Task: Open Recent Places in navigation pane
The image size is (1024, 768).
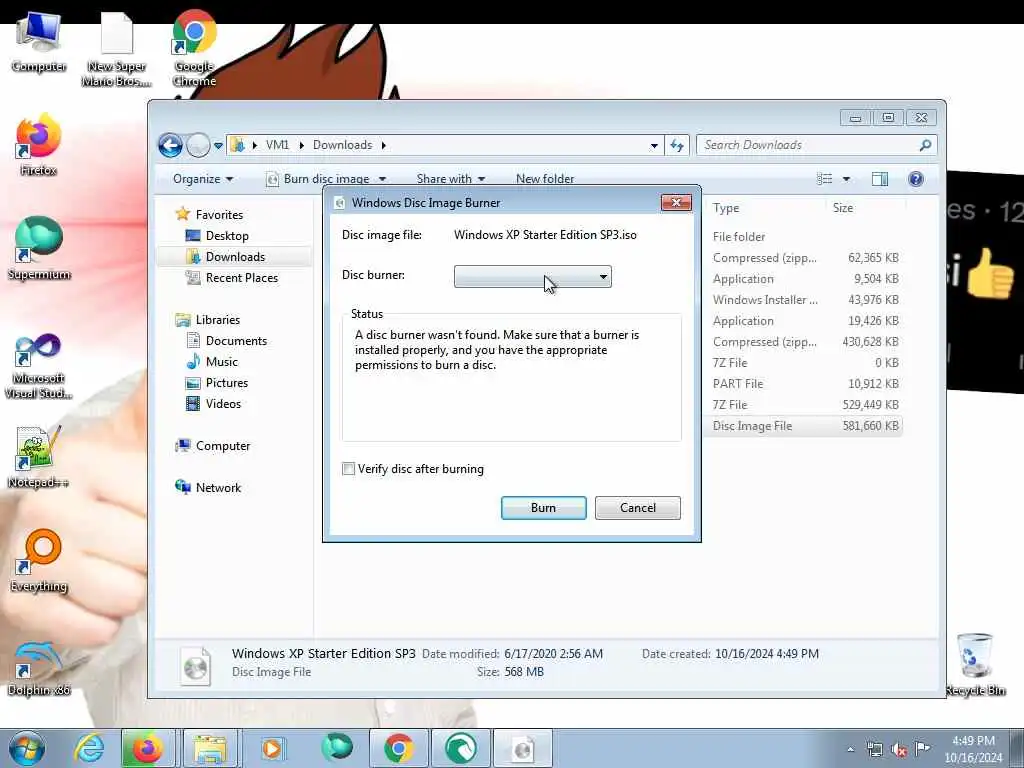Action: (x=242, y=278)
